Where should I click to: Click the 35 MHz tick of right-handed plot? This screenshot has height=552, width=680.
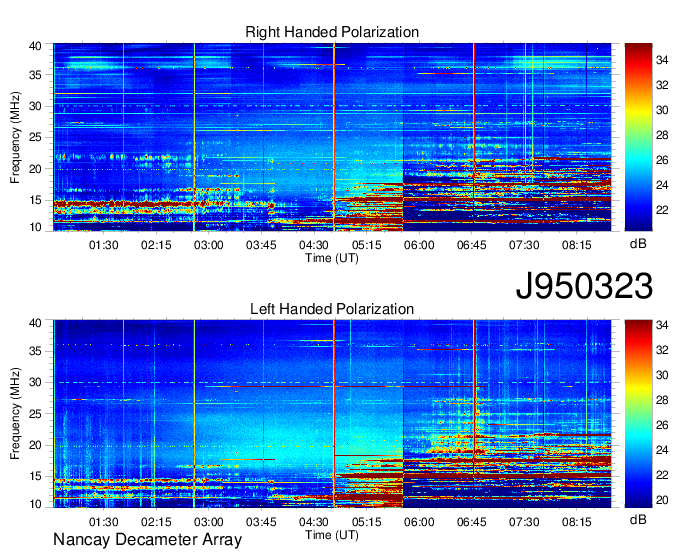click(36, 75)
